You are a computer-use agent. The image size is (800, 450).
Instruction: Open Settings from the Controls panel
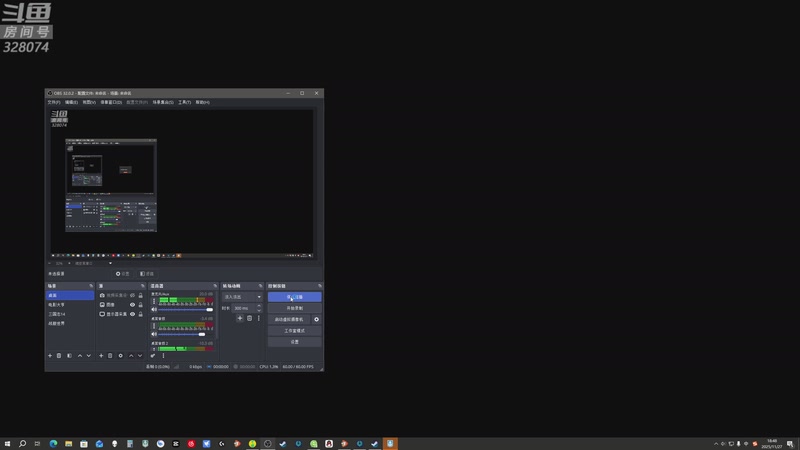[294, 342]
